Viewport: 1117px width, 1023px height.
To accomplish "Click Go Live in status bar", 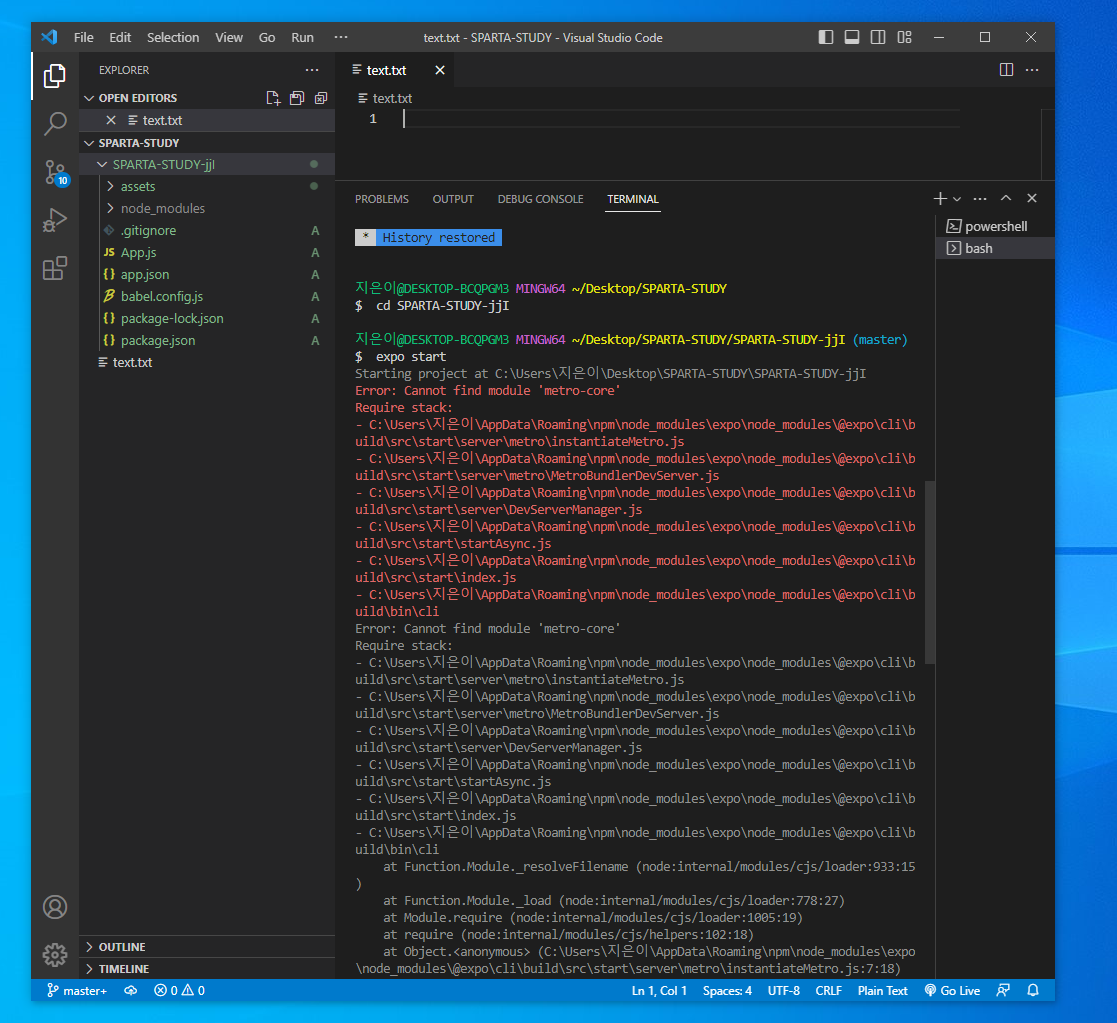I will [952, 990].
